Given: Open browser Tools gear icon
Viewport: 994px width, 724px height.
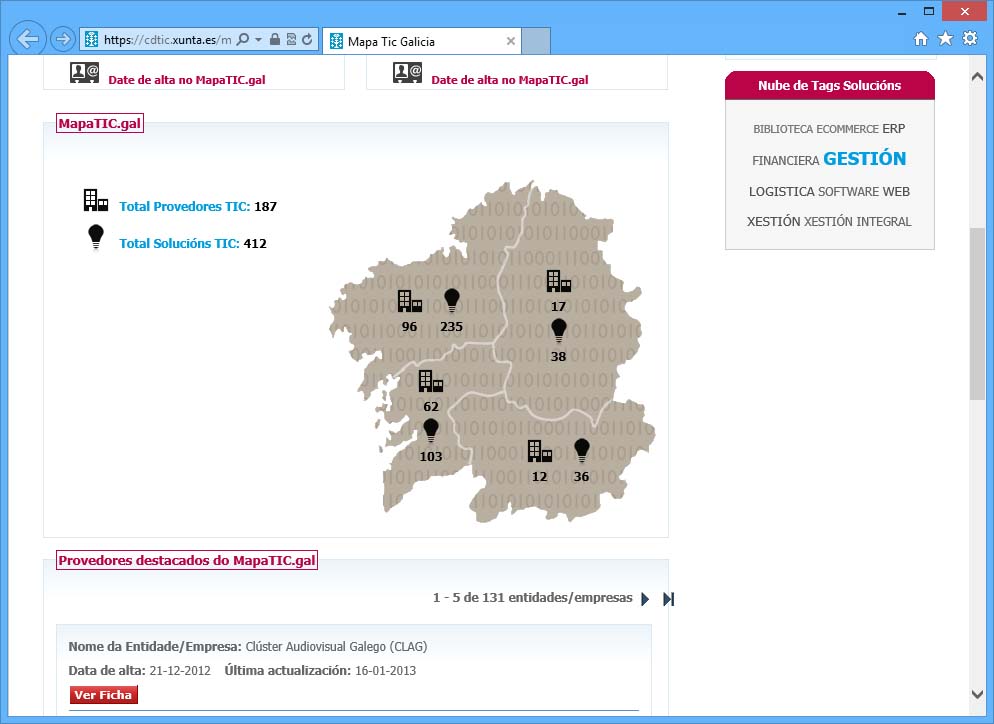Looking at the screenshot, I should (x=970, y=38).
